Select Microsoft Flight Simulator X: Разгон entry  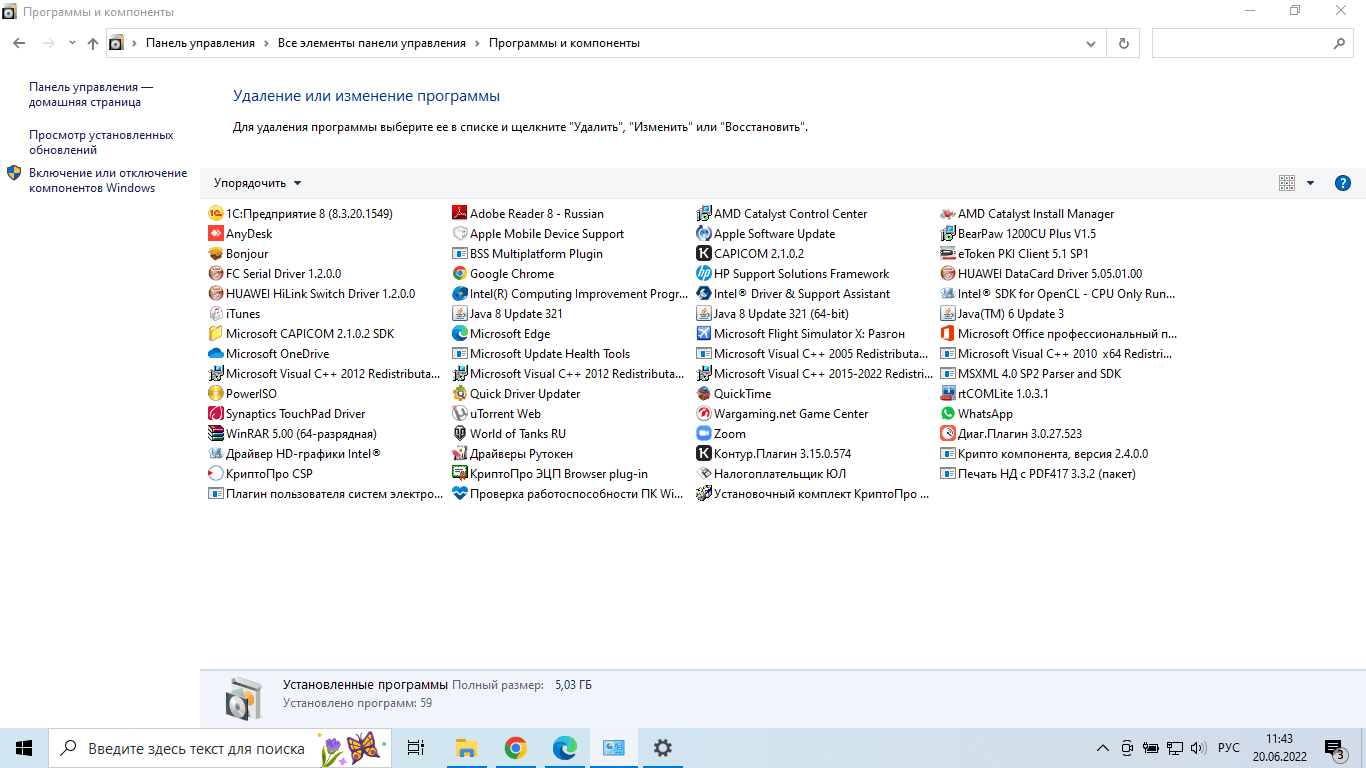pos(801,334)
